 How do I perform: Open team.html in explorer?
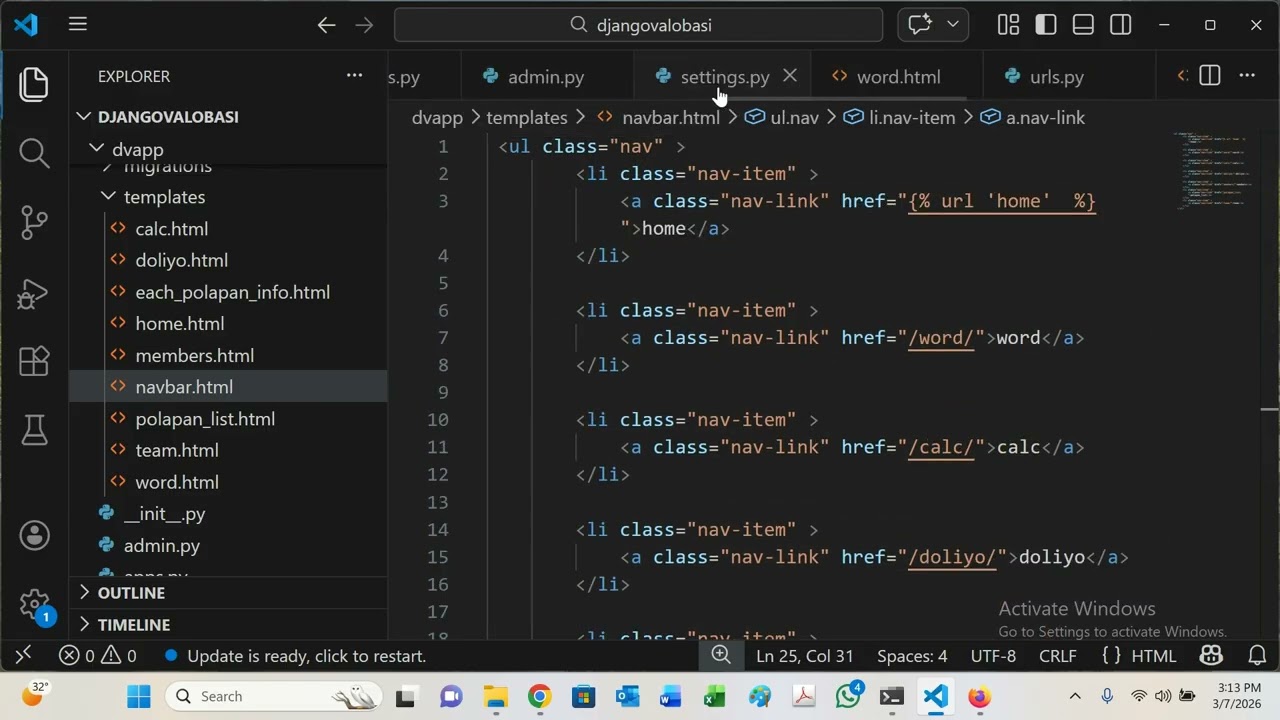(228, 450)
